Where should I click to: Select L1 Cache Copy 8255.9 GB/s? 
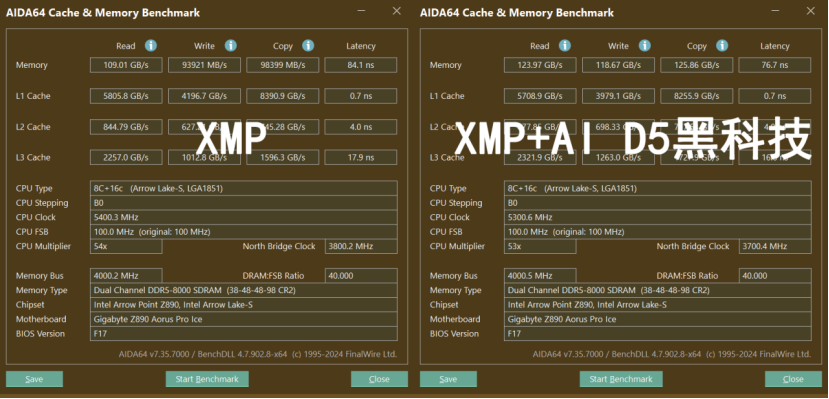point(696,96)
